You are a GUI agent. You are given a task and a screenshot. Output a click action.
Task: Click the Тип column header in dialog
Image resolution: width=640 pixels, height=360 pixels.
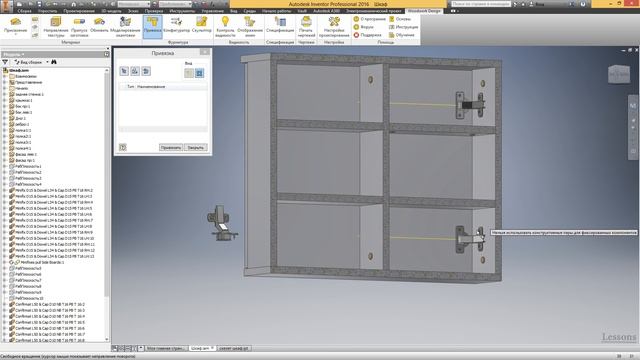click(x=130, y=87)
